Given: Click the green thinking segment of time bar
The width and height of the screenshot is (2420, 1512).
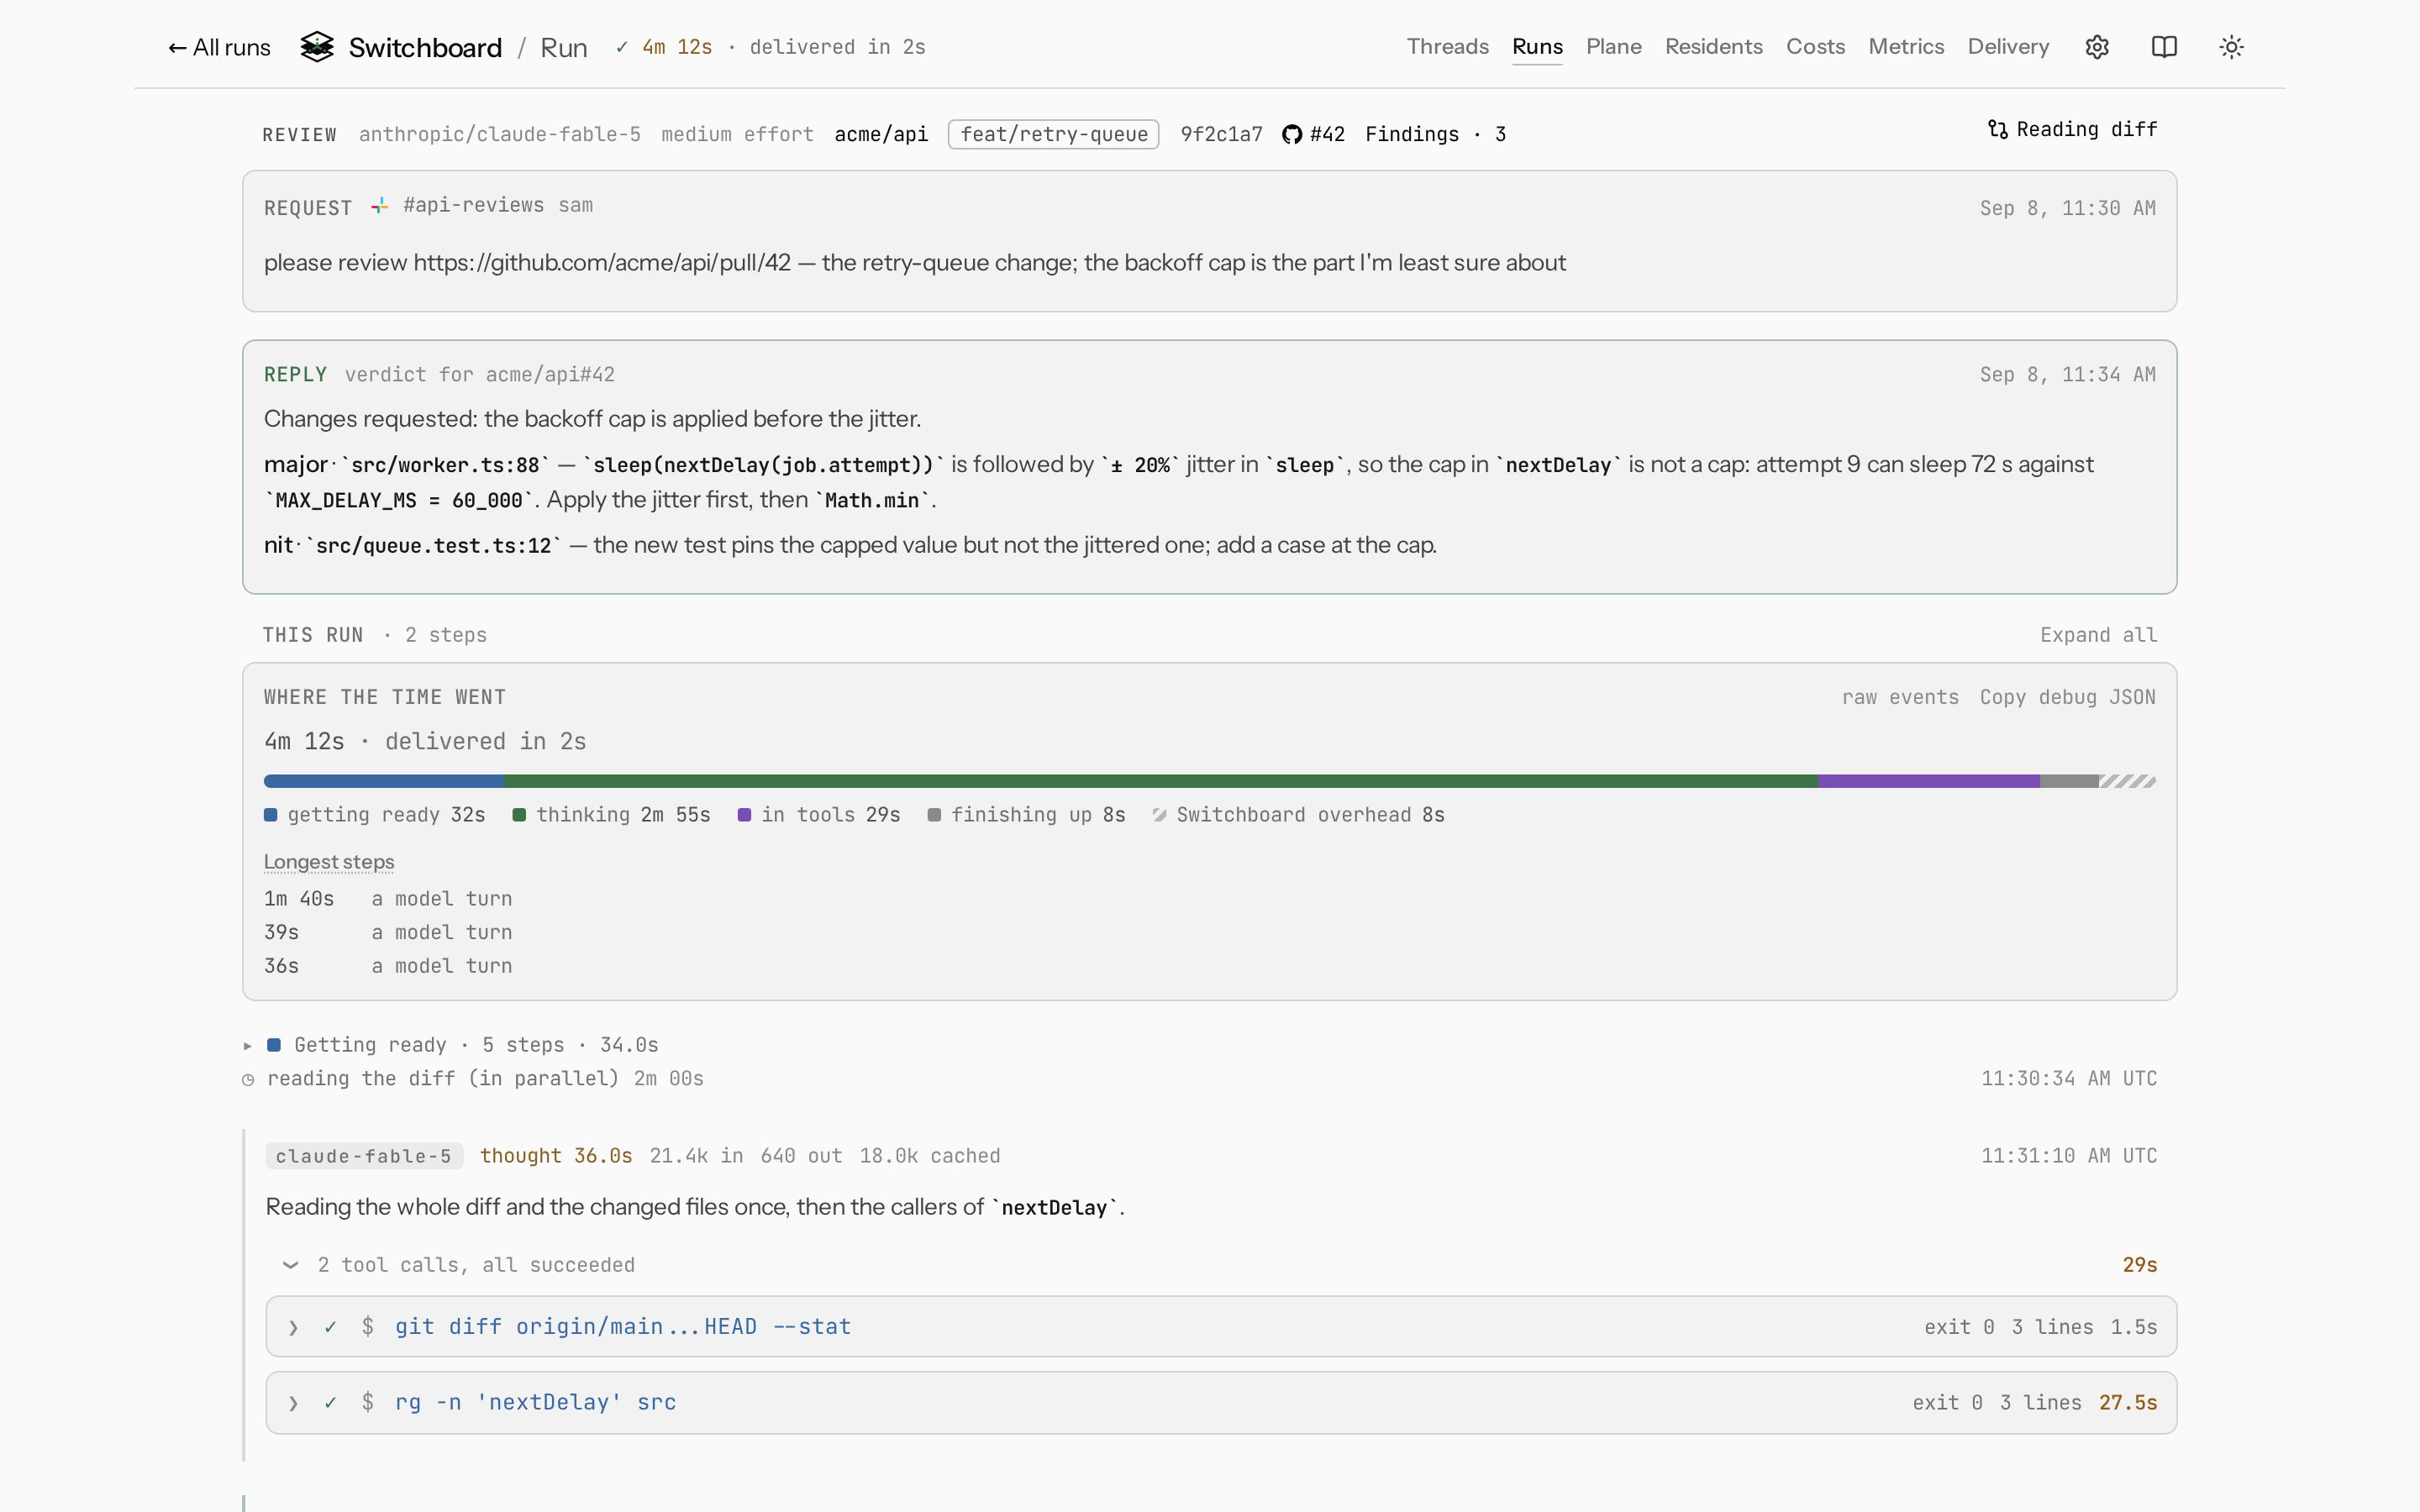Looking at the screenshot, I should click(1160, 781).
